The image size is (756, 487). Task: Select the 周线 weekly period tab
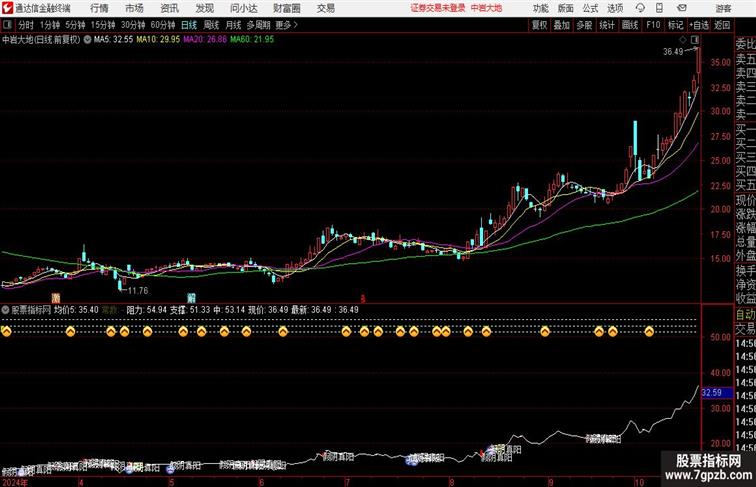211,25
